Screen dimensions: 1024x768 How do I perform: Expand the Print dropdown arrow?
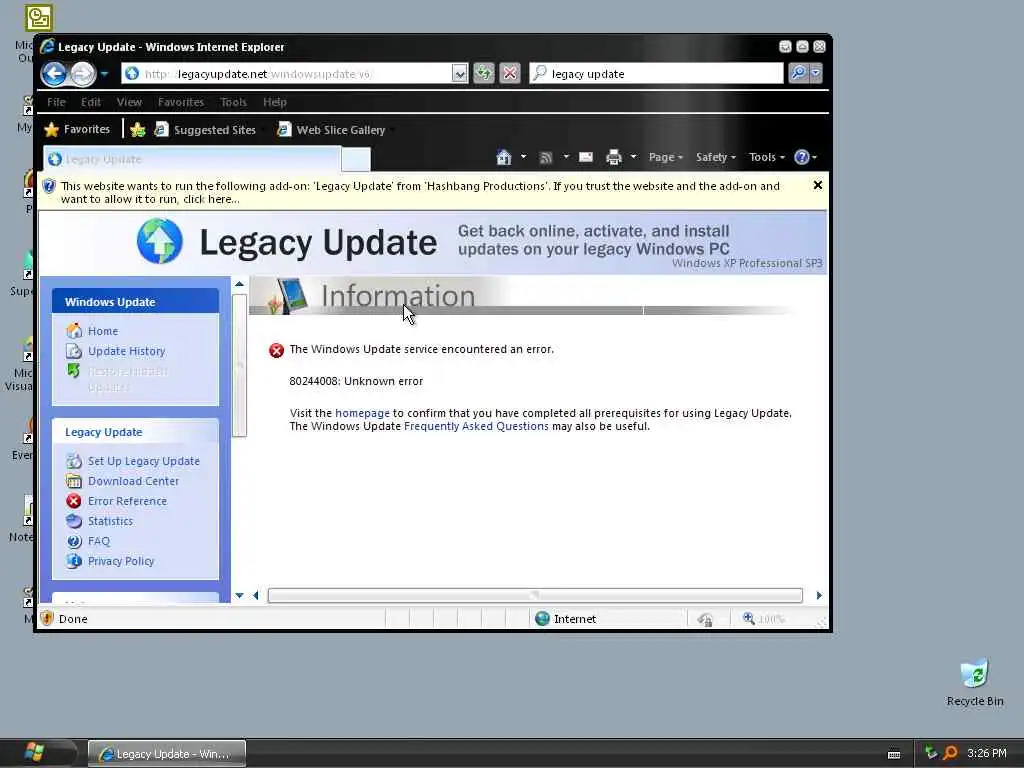(633, 157)
